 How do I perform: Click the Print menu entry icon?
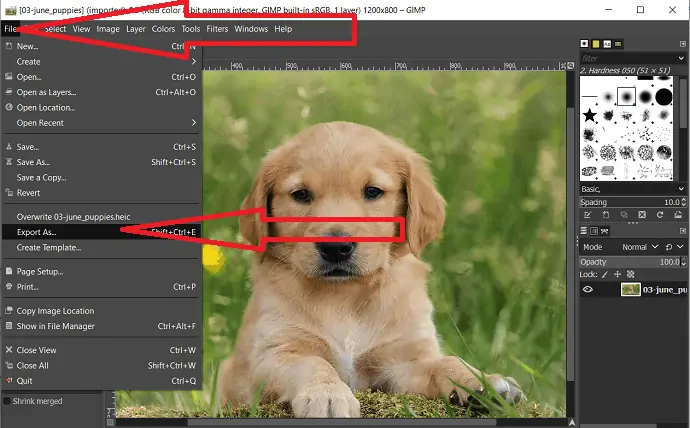point(8,287)
